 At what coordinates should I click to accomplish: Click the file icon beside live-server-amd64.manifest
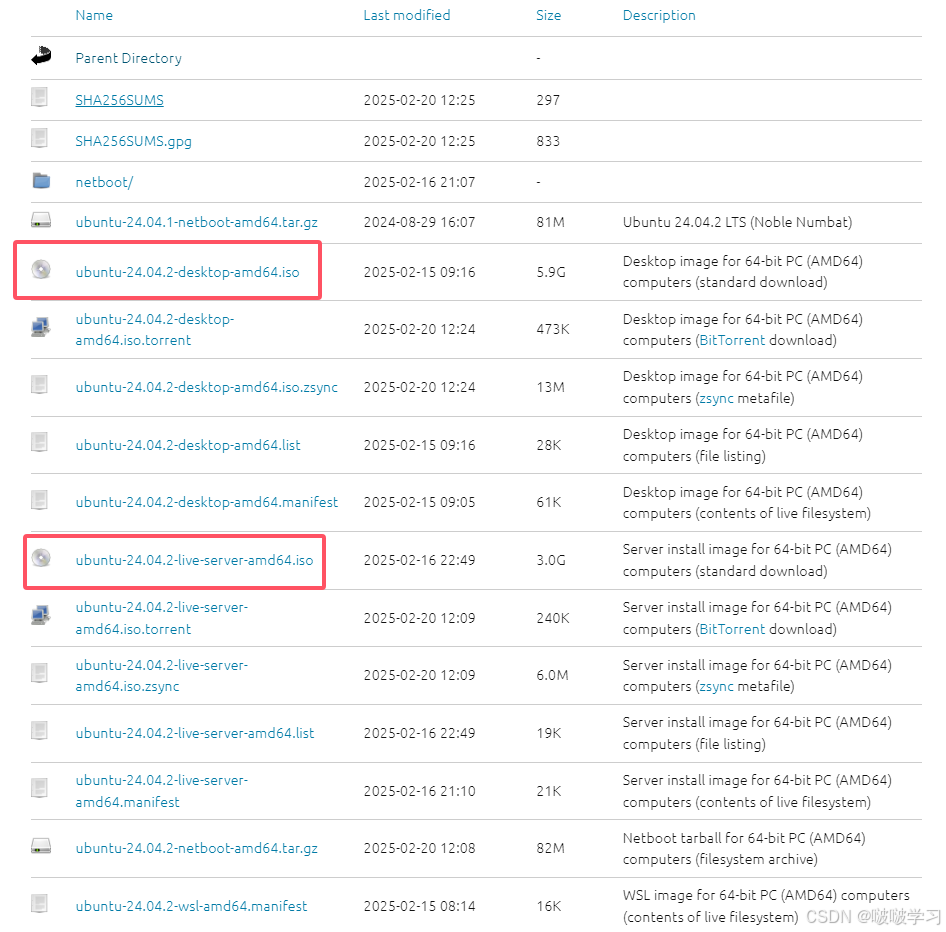[x=40, y=788]
